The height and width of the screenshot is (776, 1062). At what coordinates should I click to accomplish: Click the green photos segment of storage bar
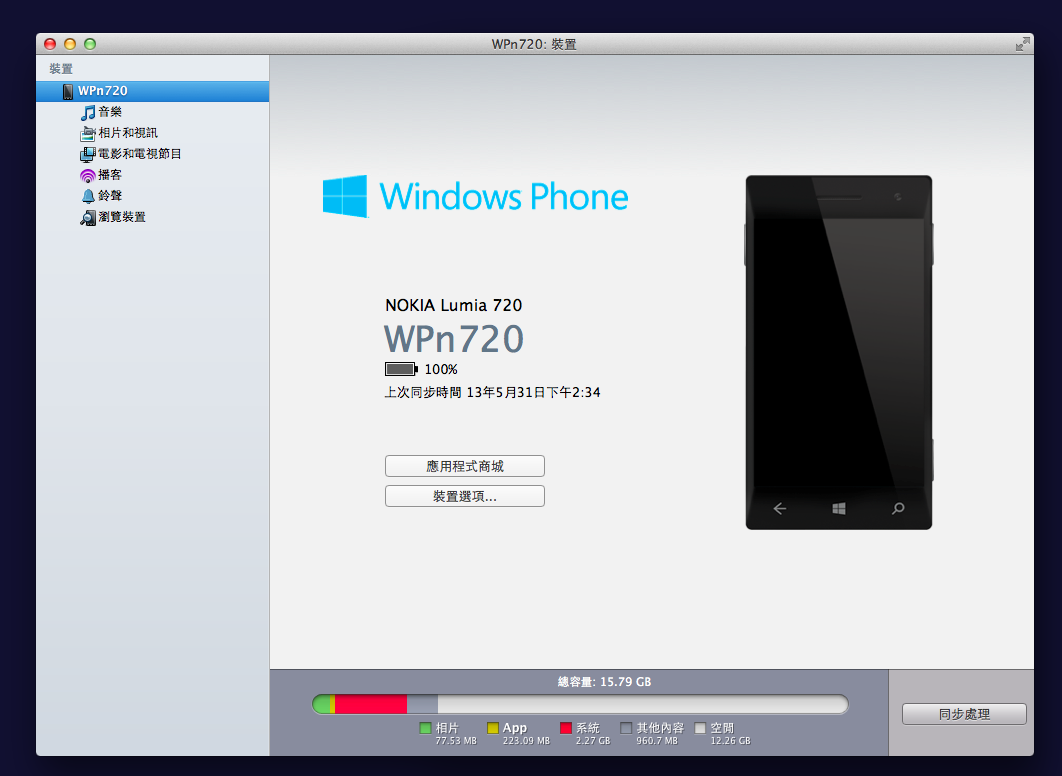pos(321,704)
